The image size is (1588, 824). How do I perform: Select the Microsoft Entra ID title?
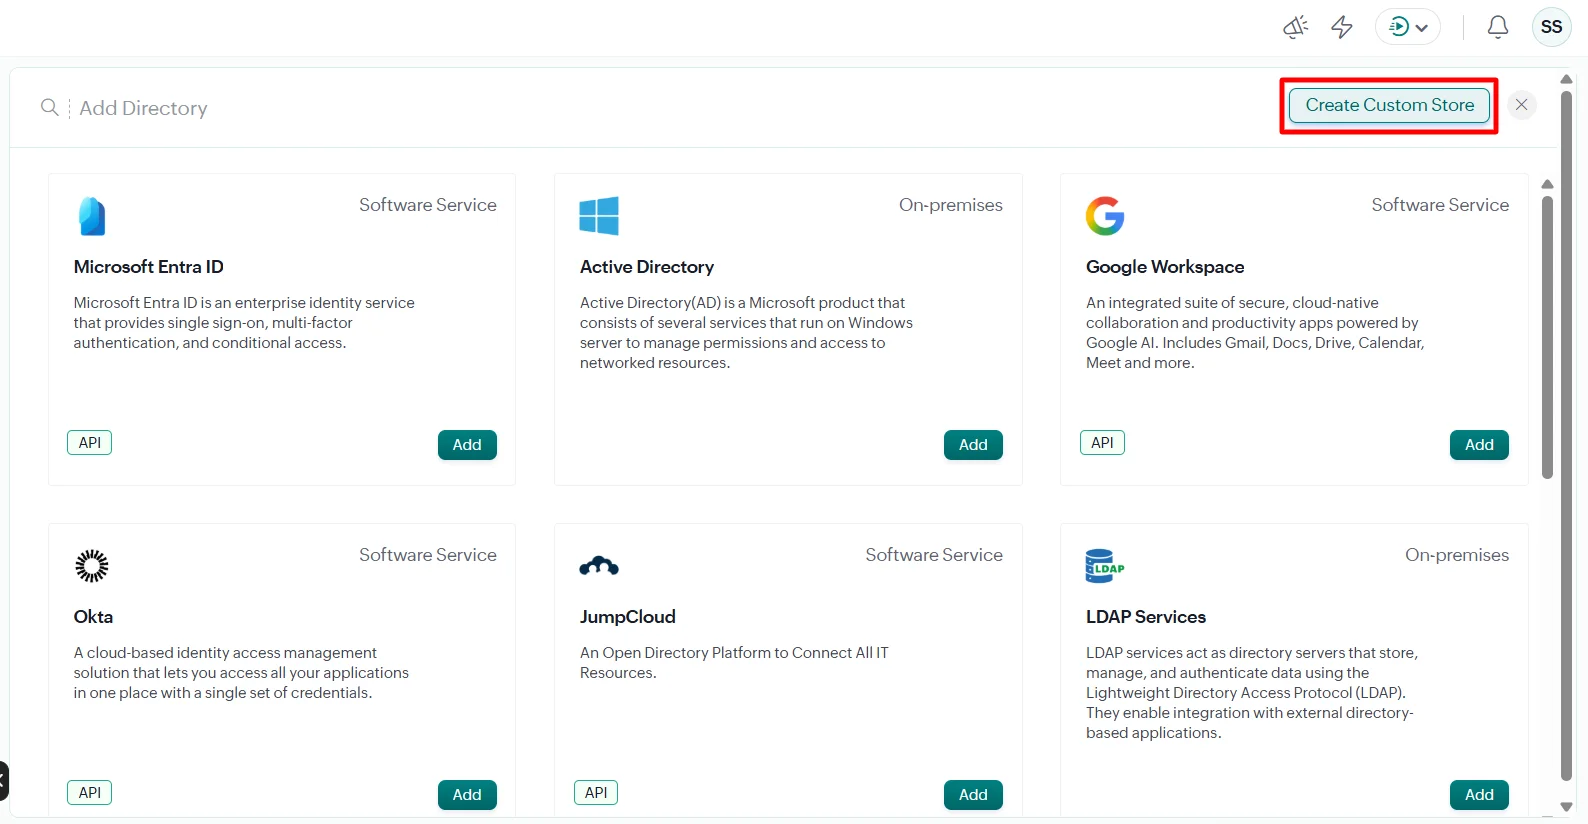tap(148, 267)
